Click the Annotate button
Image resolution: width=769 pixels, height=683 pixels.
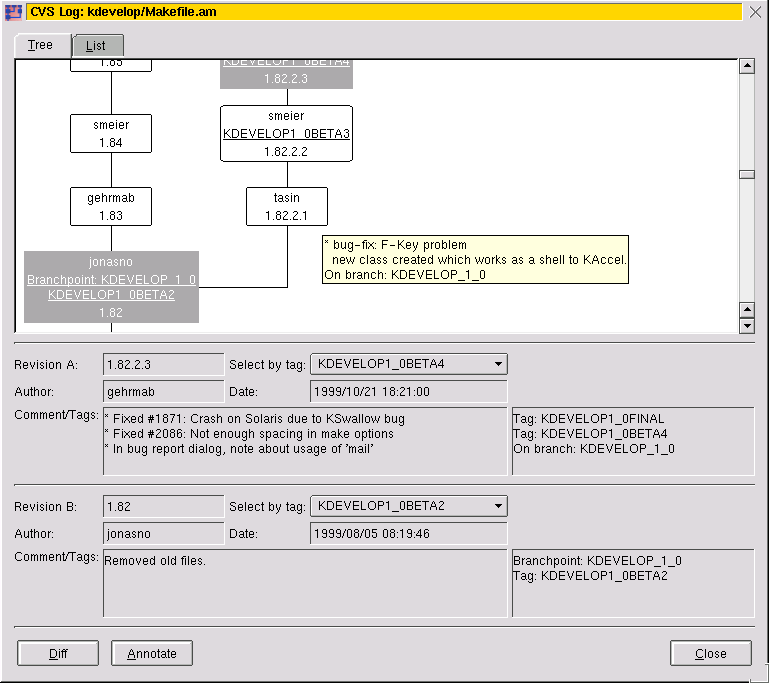[152, 653]
